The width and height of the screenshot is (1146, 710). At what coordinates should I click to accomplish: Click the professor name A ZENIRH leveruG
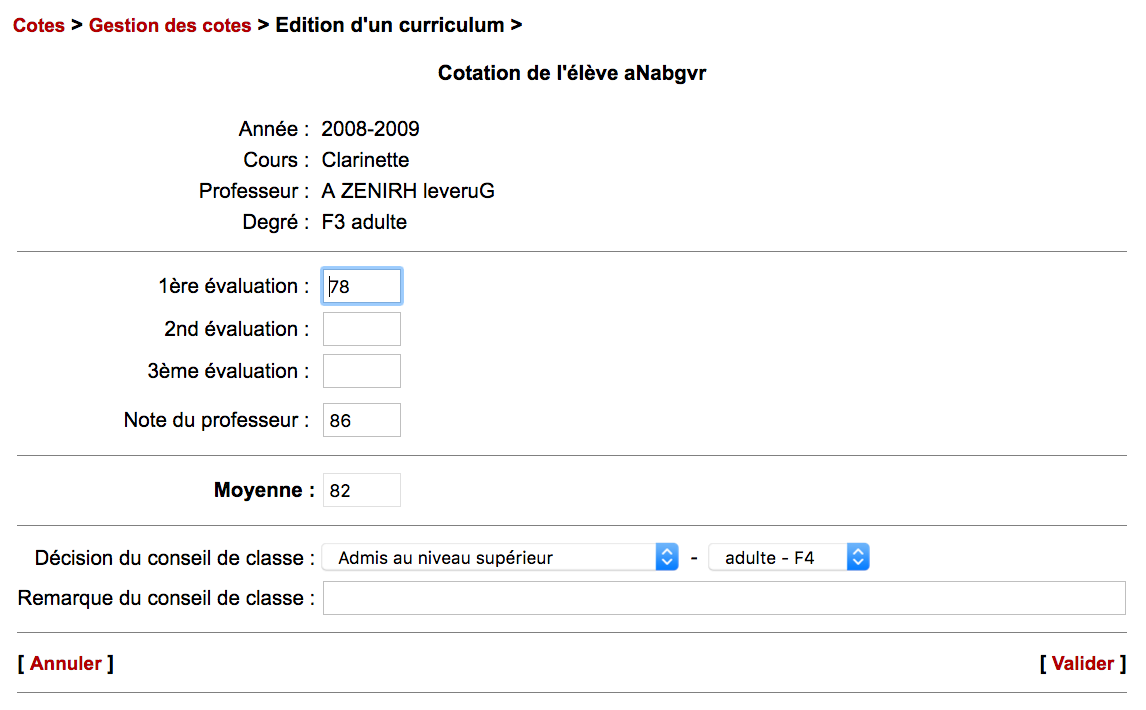click(408, 191)
